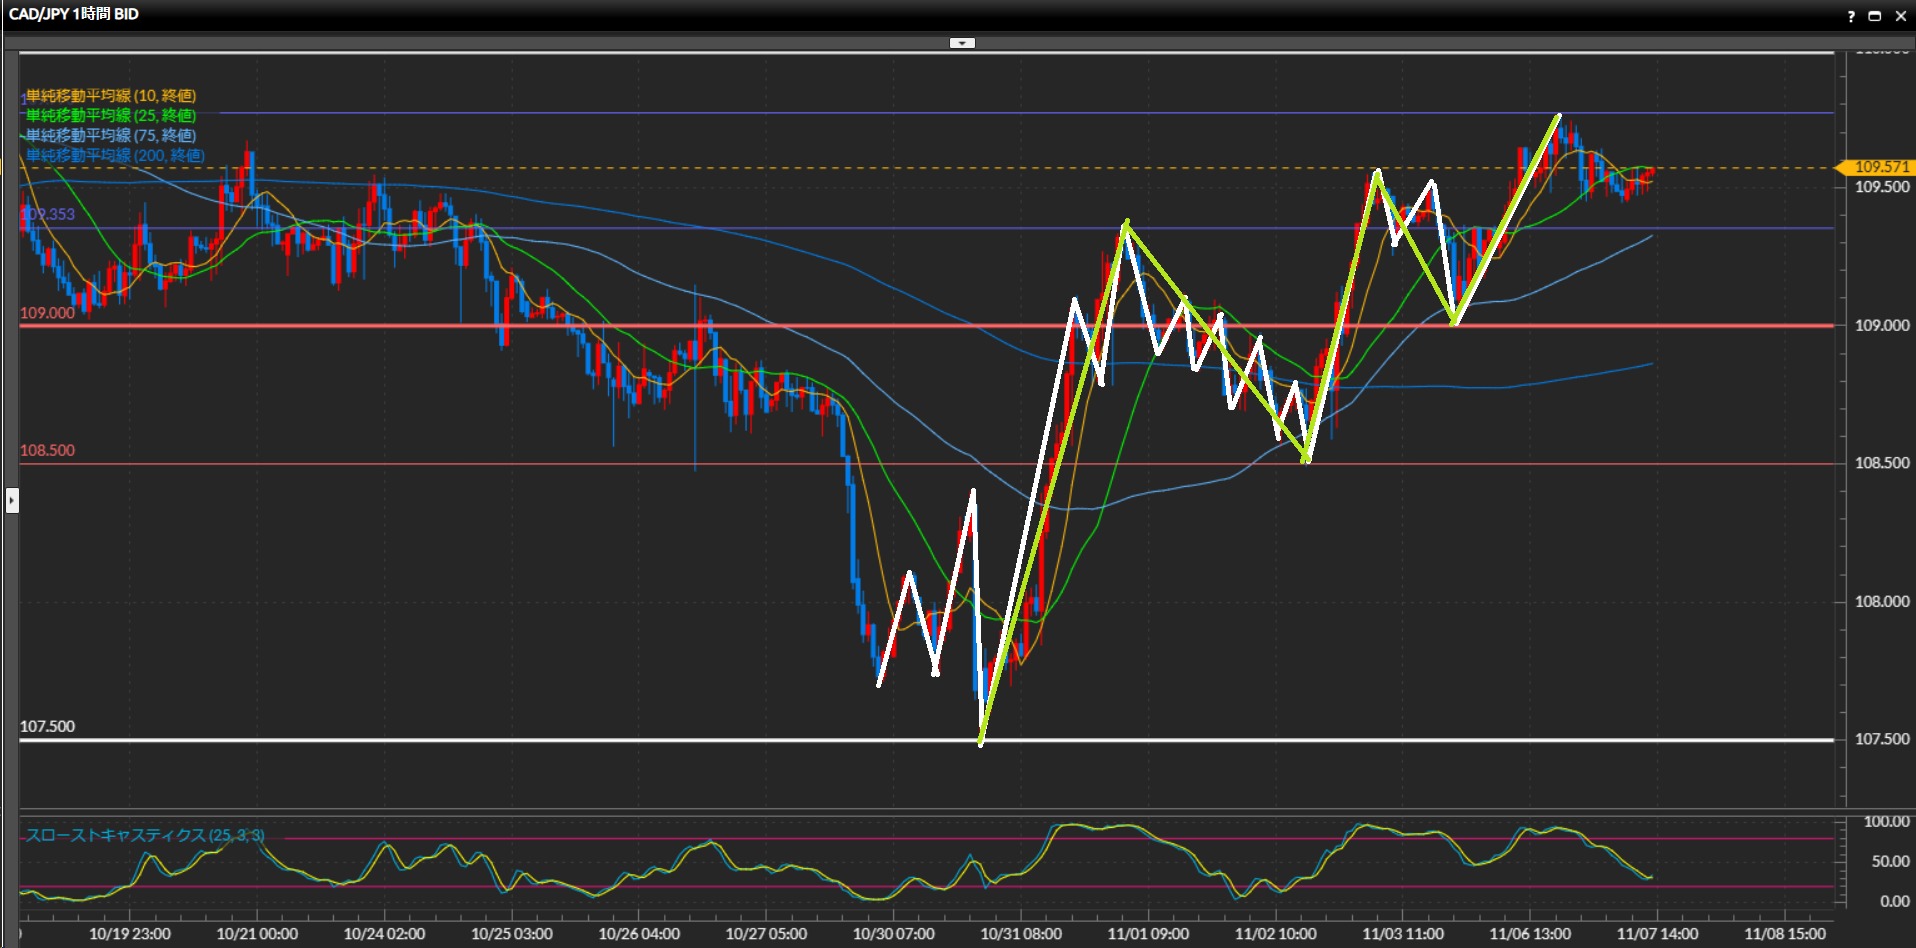Expand the top toolbar dropdown arrow
The width and height of the screenshot is (1916, 948).
[x=962, y=43]
